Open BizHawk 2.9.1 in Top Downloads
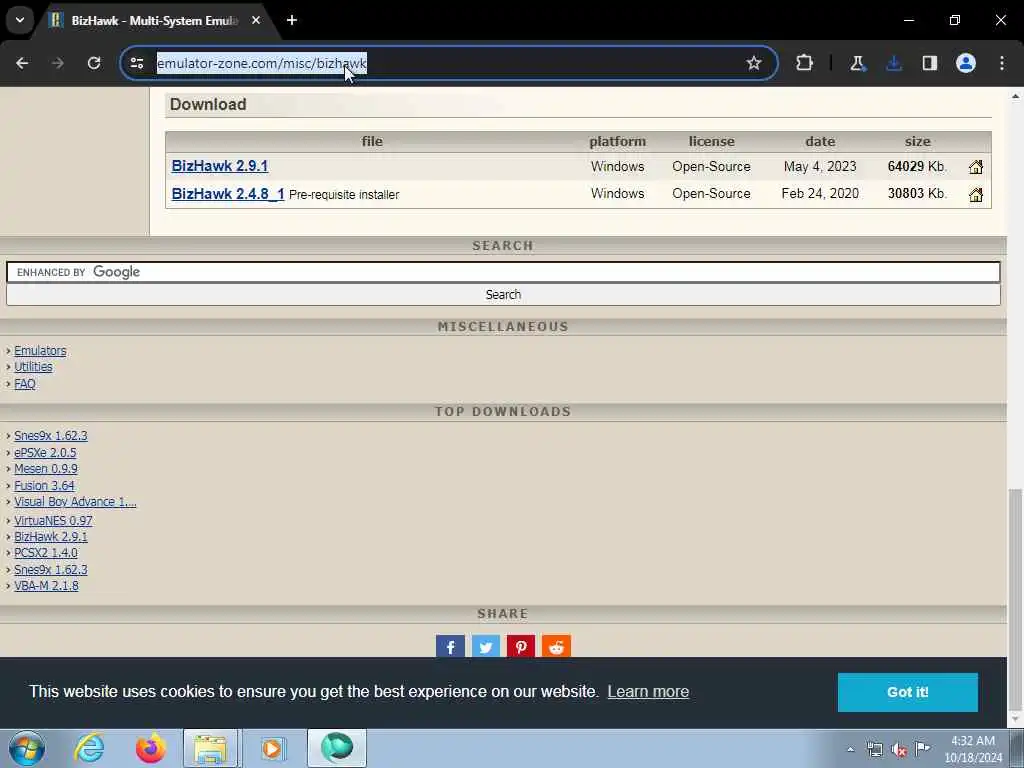This screenshot has width=1024, height=768. 50,537
